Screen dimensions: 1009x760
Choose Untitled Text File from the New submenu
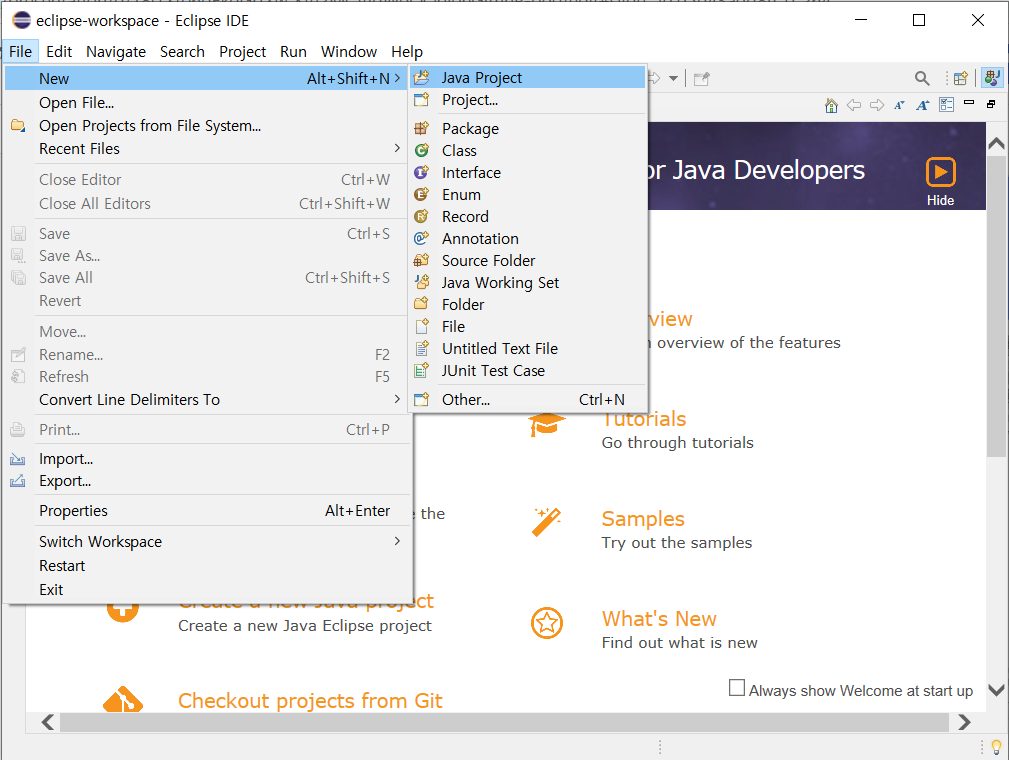point(528,349)
